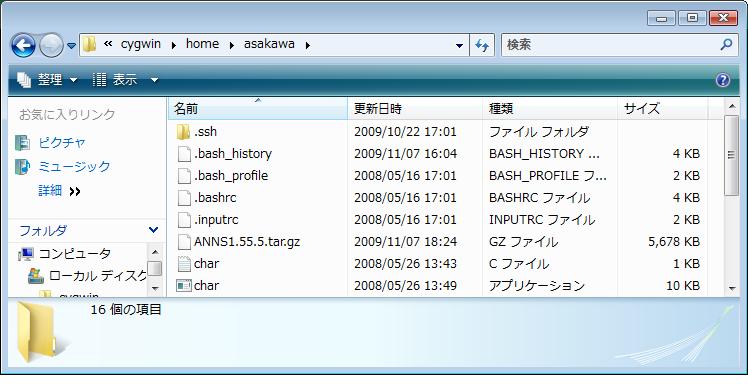Image resolution: width=748 pixels, height=384 pixels.
Task: Click the Music icon in favorites
Action: (x=22, y=166)
